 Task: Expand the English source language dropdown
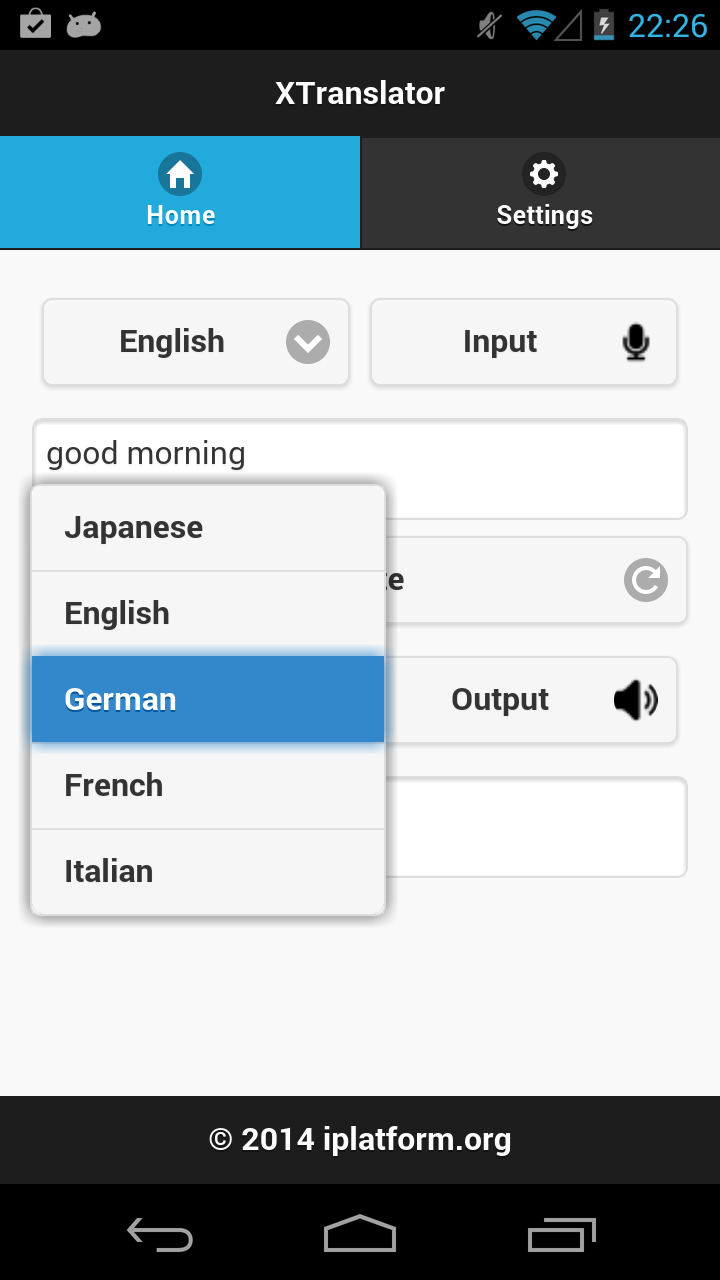196,342
